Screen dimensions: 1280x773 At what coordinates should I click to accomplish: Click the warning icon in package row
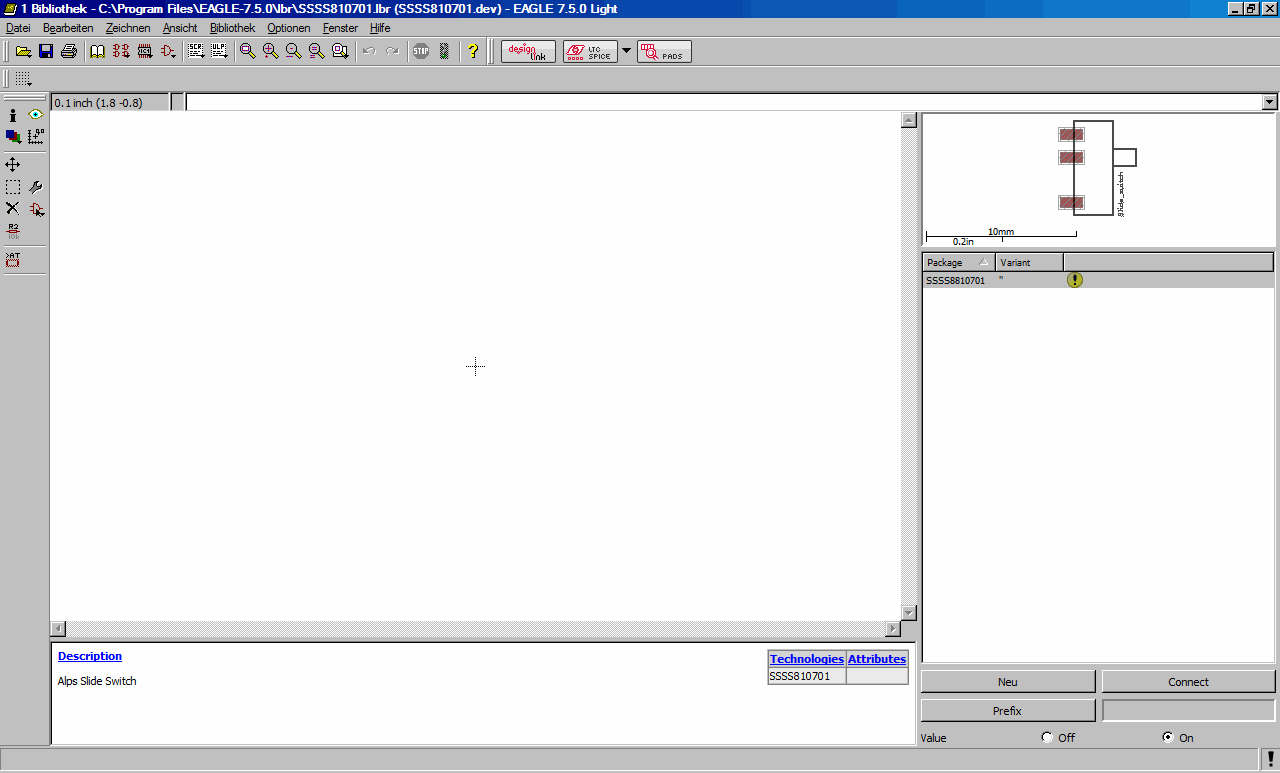[1075, 280]
